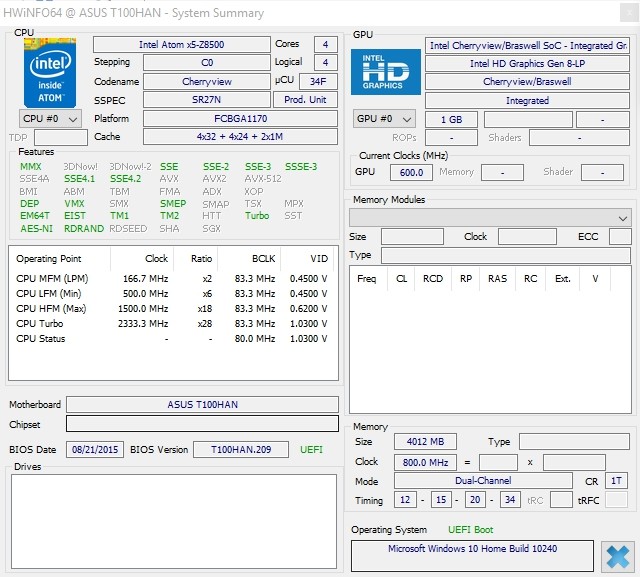Click the green UEFI label near BIOS Version
This screenshot has width=640, height=577.
(311, 450)
